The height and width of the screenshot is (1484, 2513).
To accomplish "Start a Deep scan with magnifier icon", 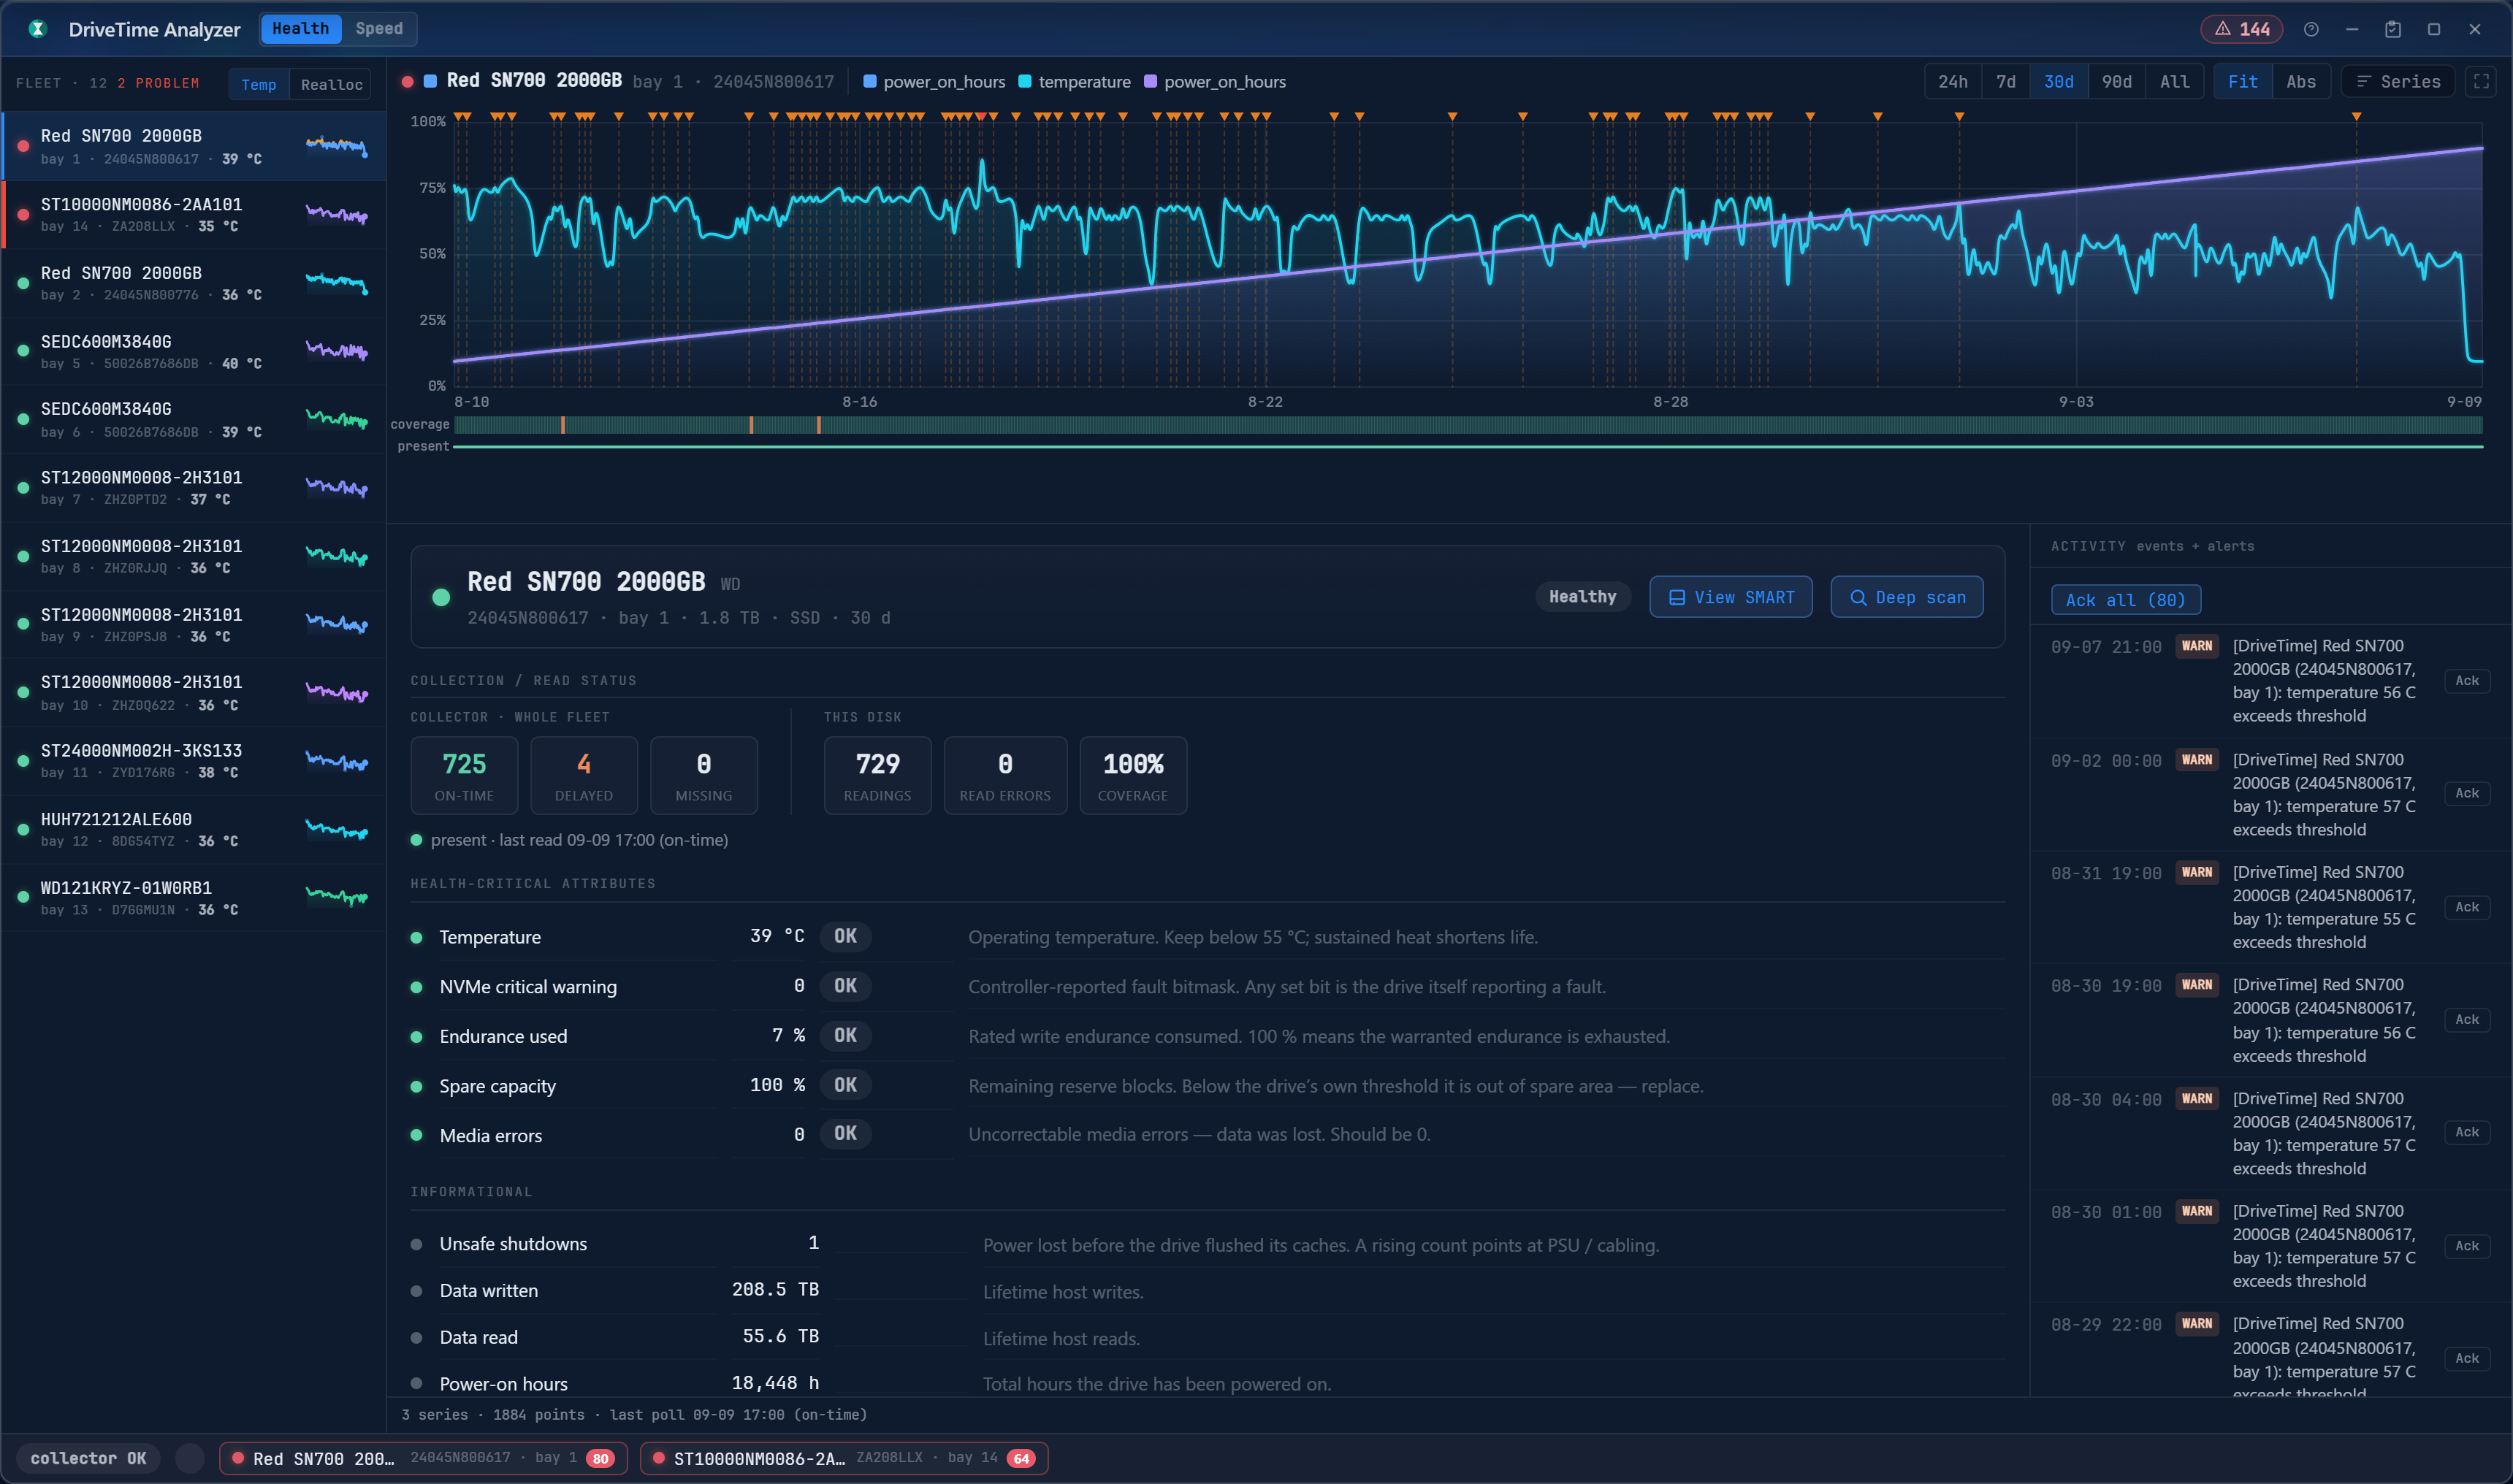I will coord(1858,598).
